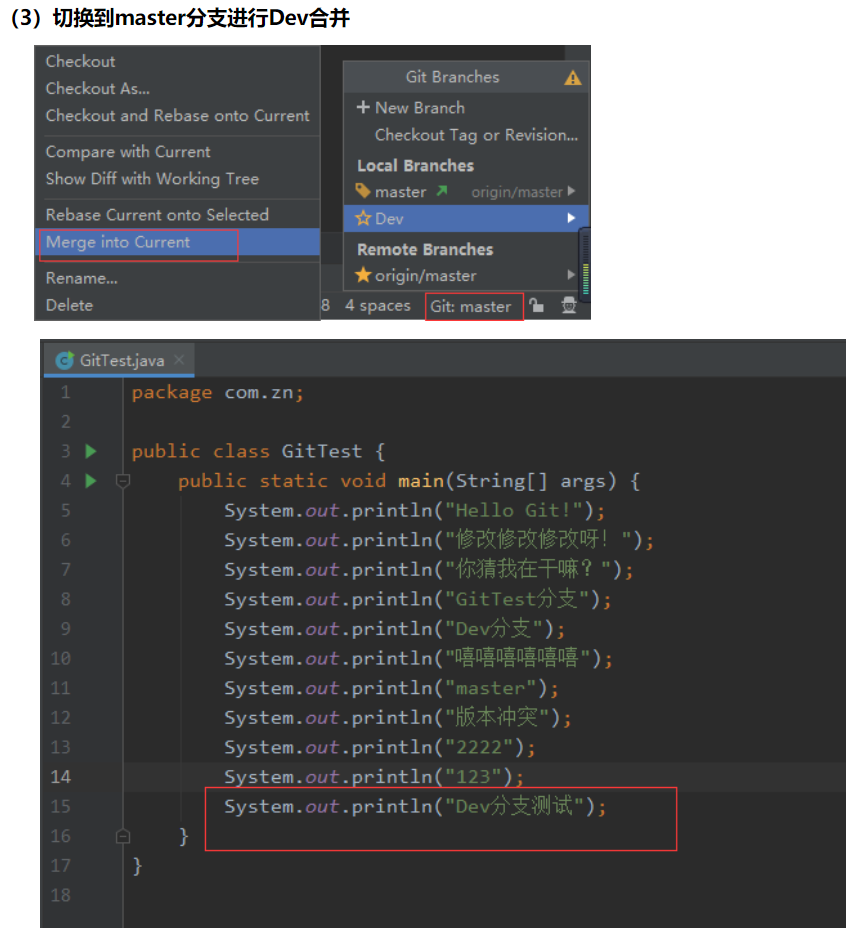Select Checkout and Rebase onto Current
Screen dimensions: 863x928
[178, 115]
